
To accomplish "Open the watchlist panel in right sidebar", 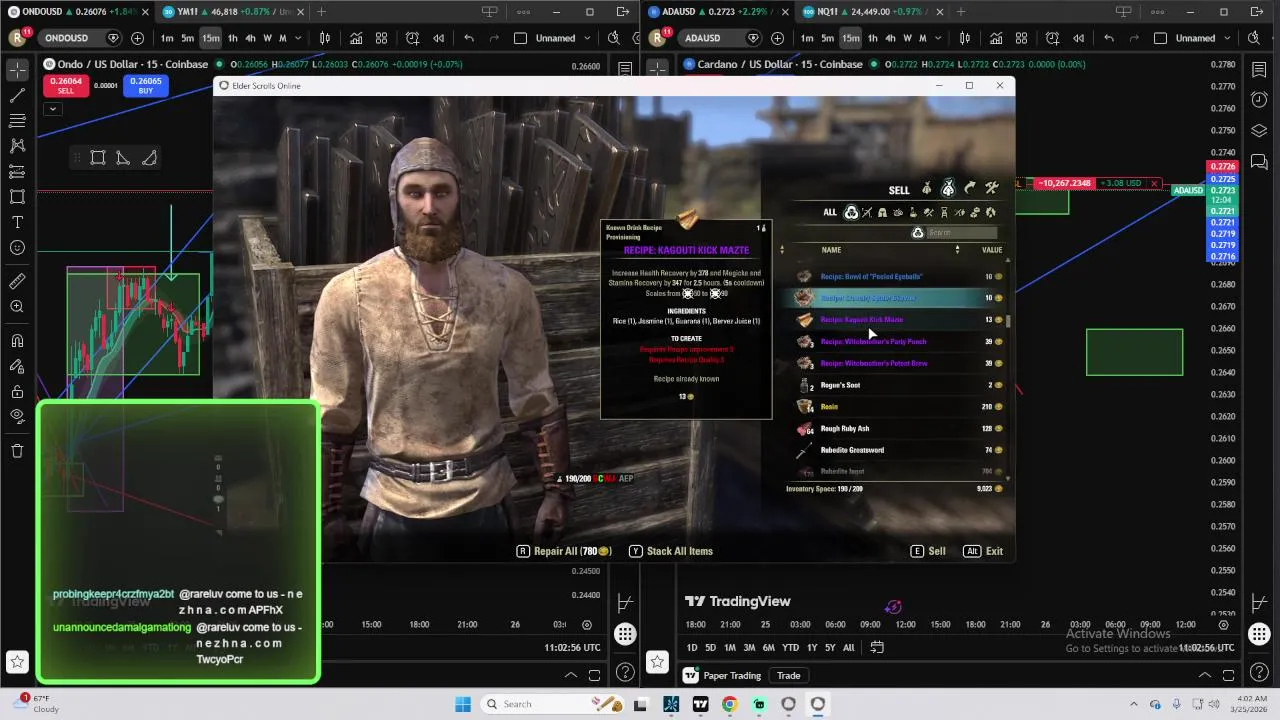I will [x=1259, y=70].
